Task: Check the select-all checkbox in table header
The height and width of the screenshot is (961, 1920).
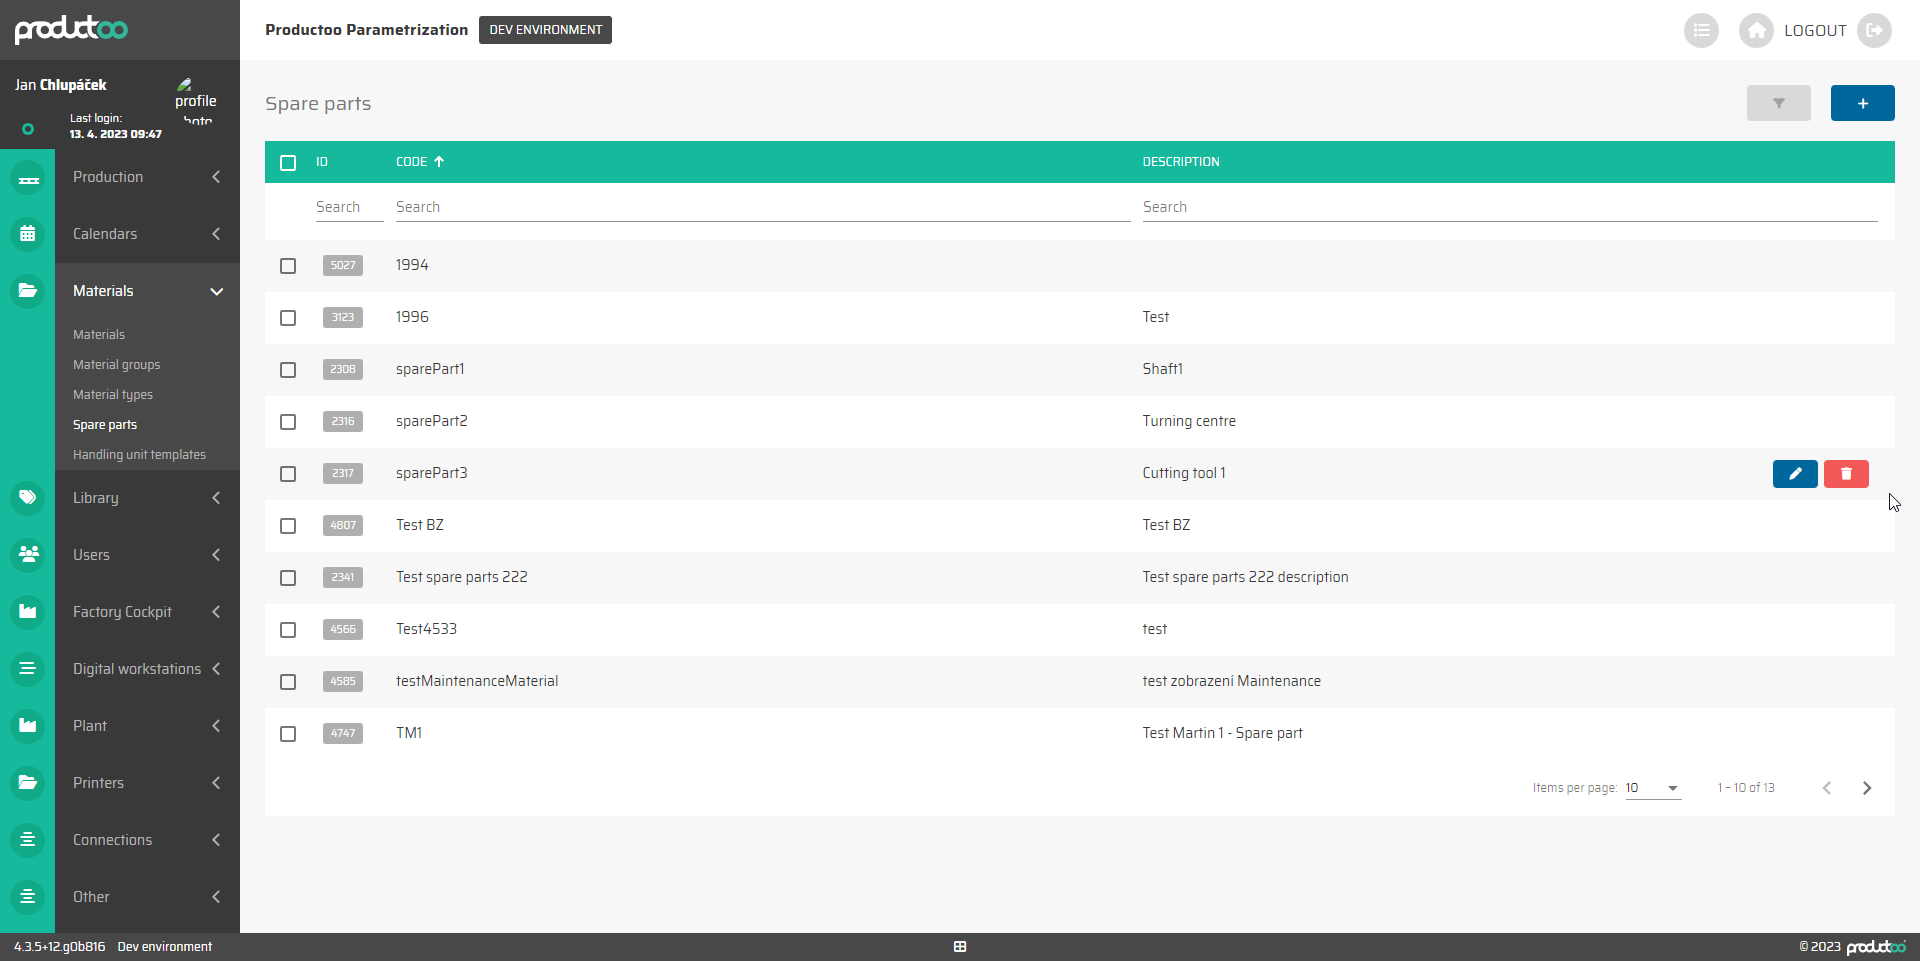Action: click(288, 162)
